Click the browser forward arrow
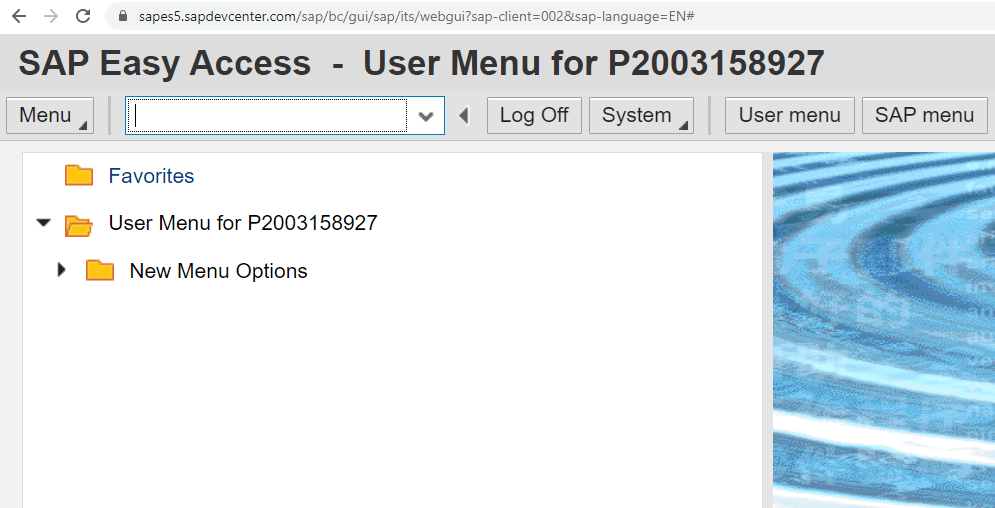Viewport: 995px width, 508px height. (51, 17)
